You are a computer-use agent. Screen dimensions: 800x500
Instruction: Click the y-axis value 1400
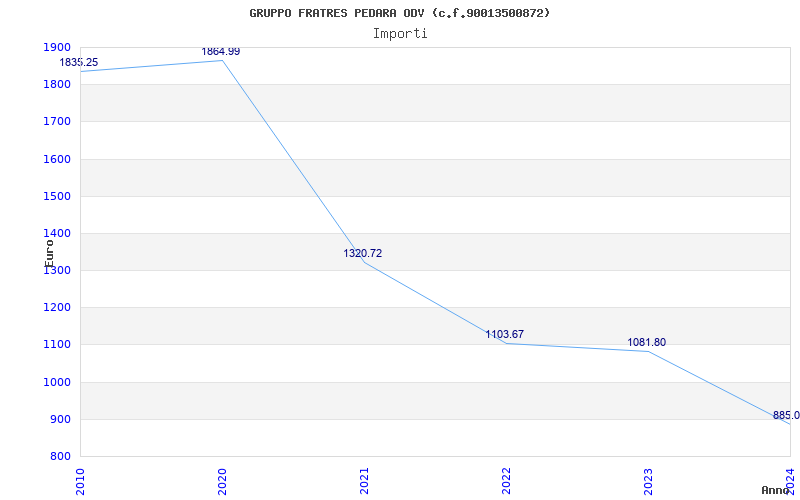57,234
